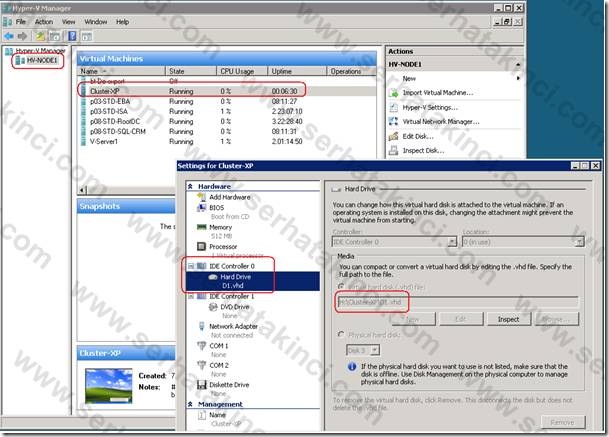
Task: Collapse HV-NODE1 Actions section header arrow
Action: coord(518,64)
